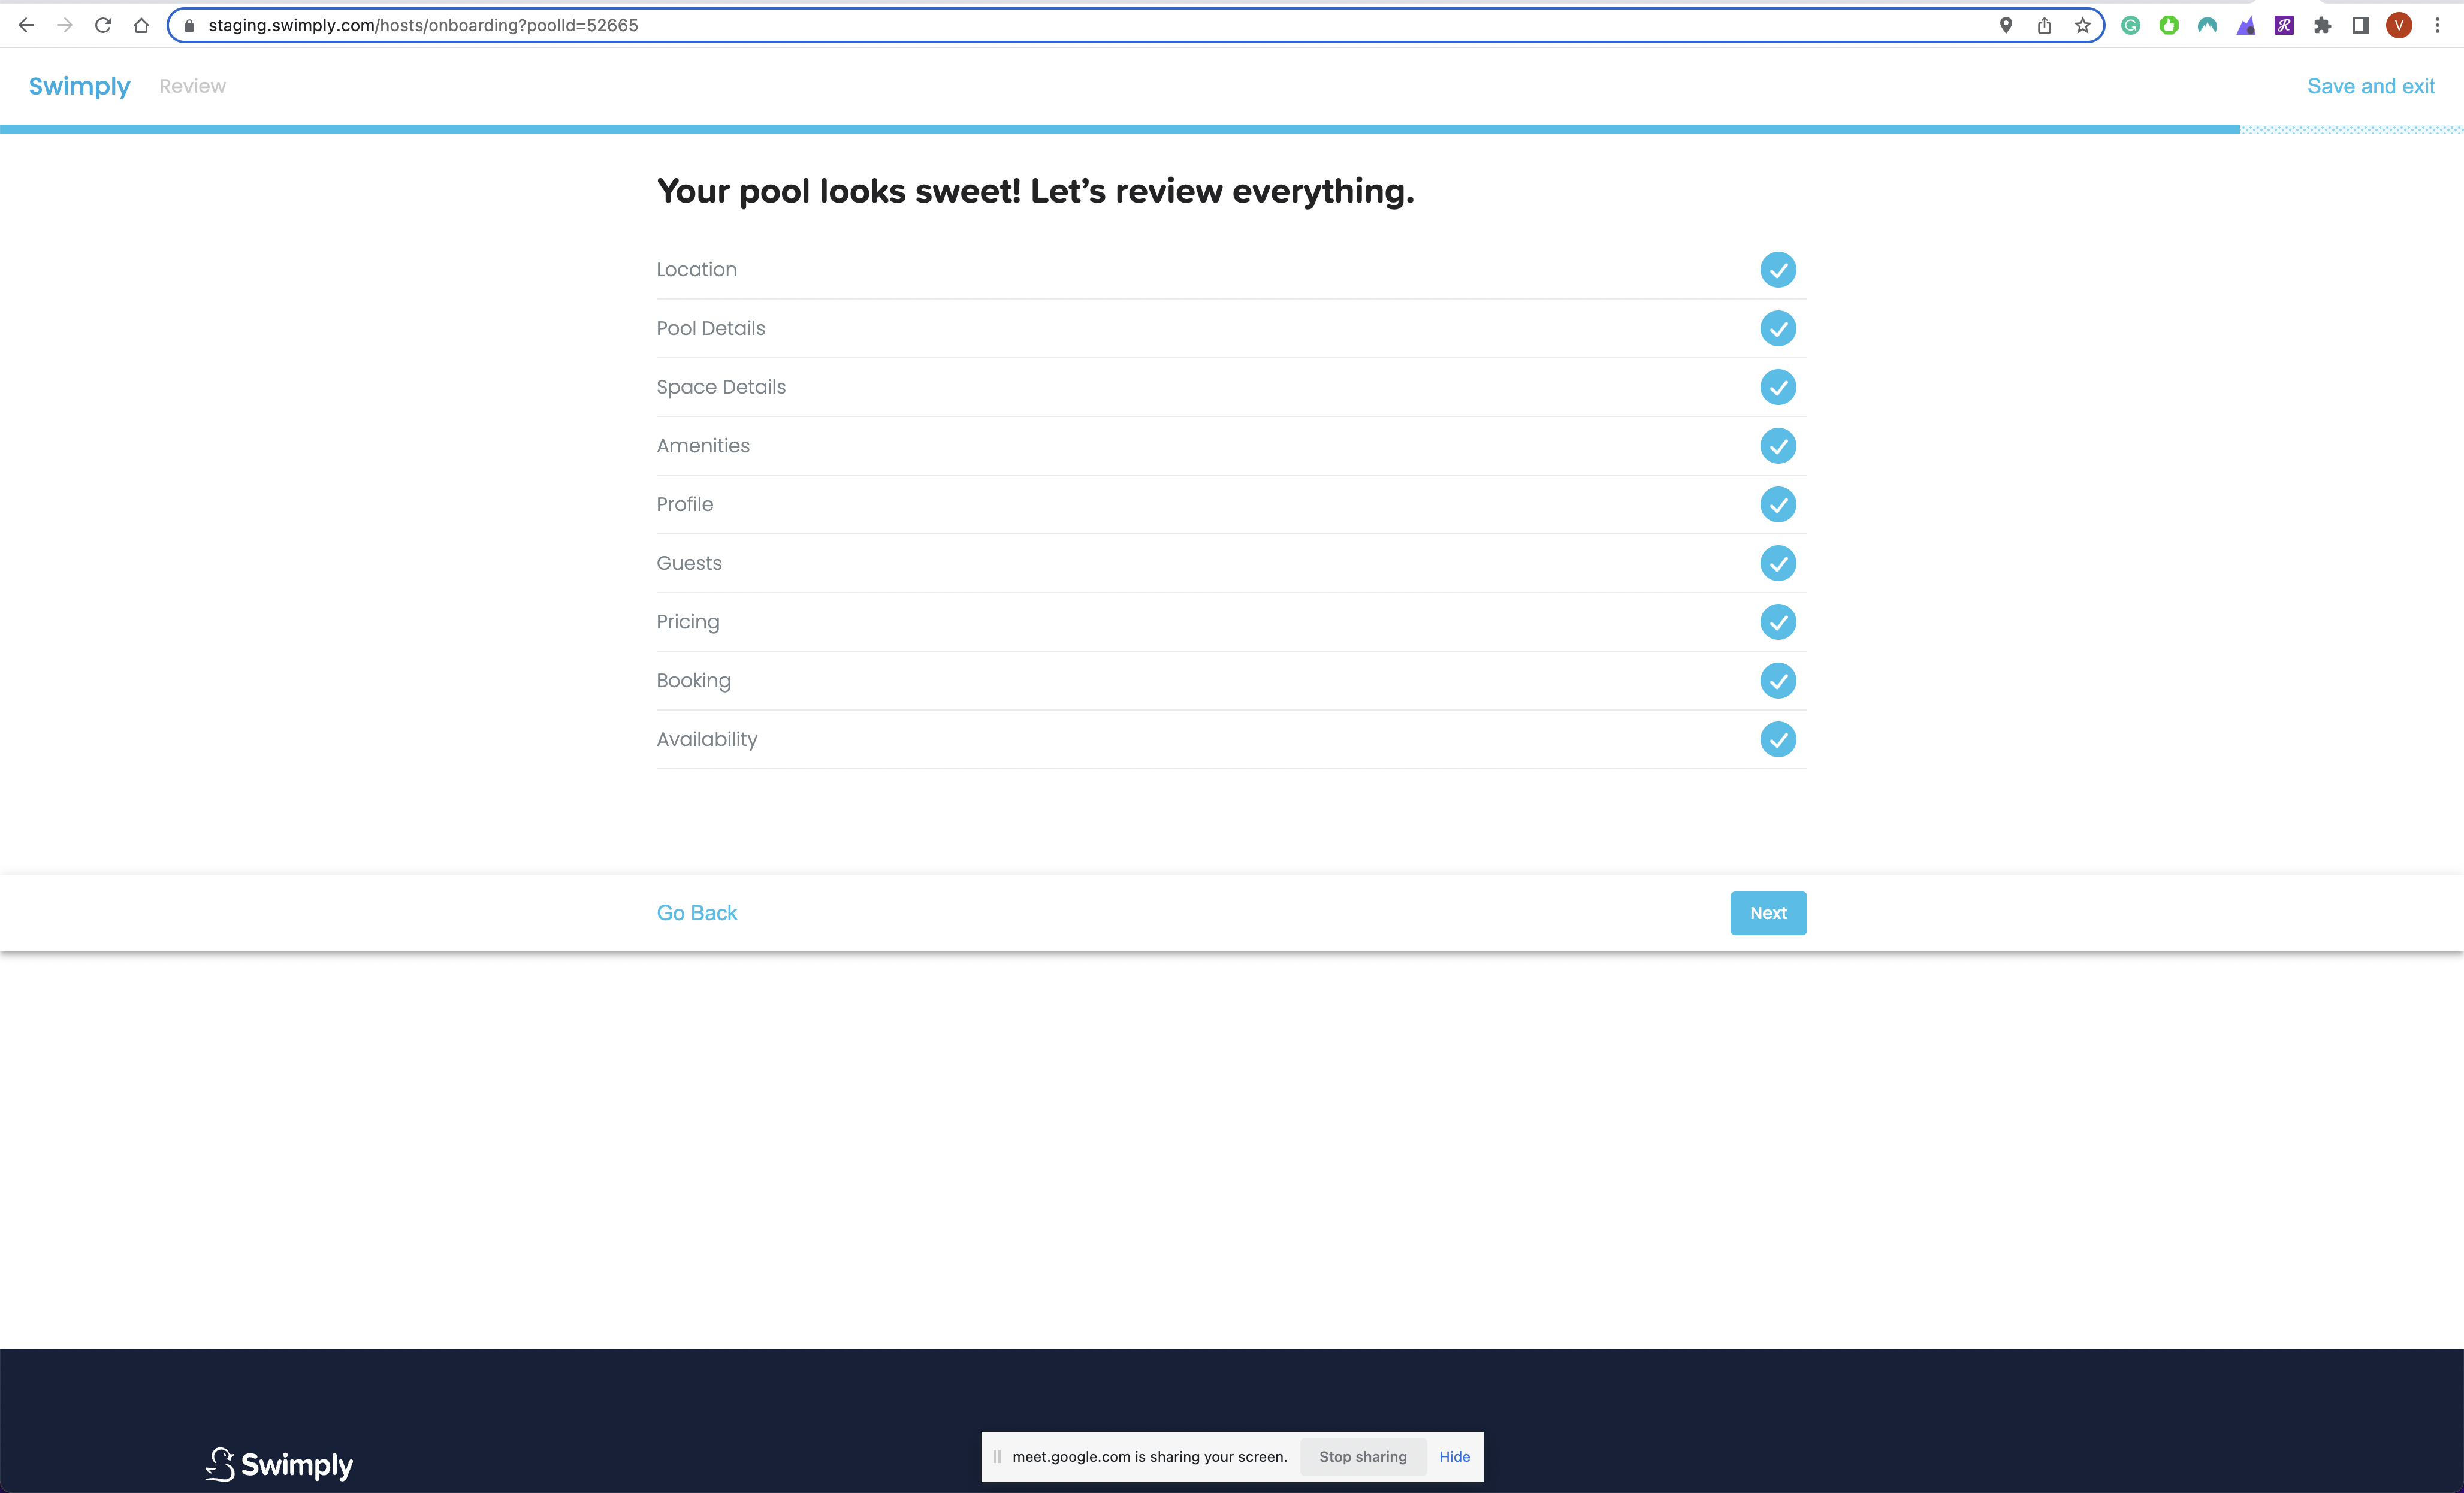The image size is (2464, 1493).
Task: Click the Go Back link
Action: pyautogui.click(x=696, y=913)
